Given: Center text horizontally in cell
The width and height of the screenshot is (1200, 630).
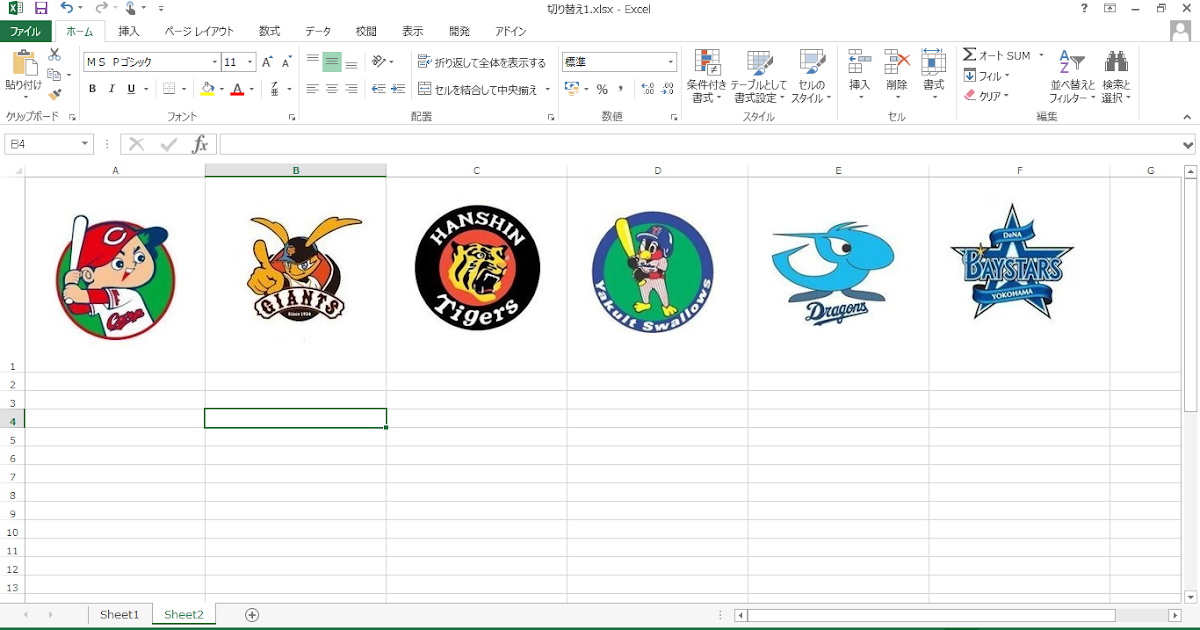Looking at the screenshot, I should pyautogui.click(x=332, y=89).
